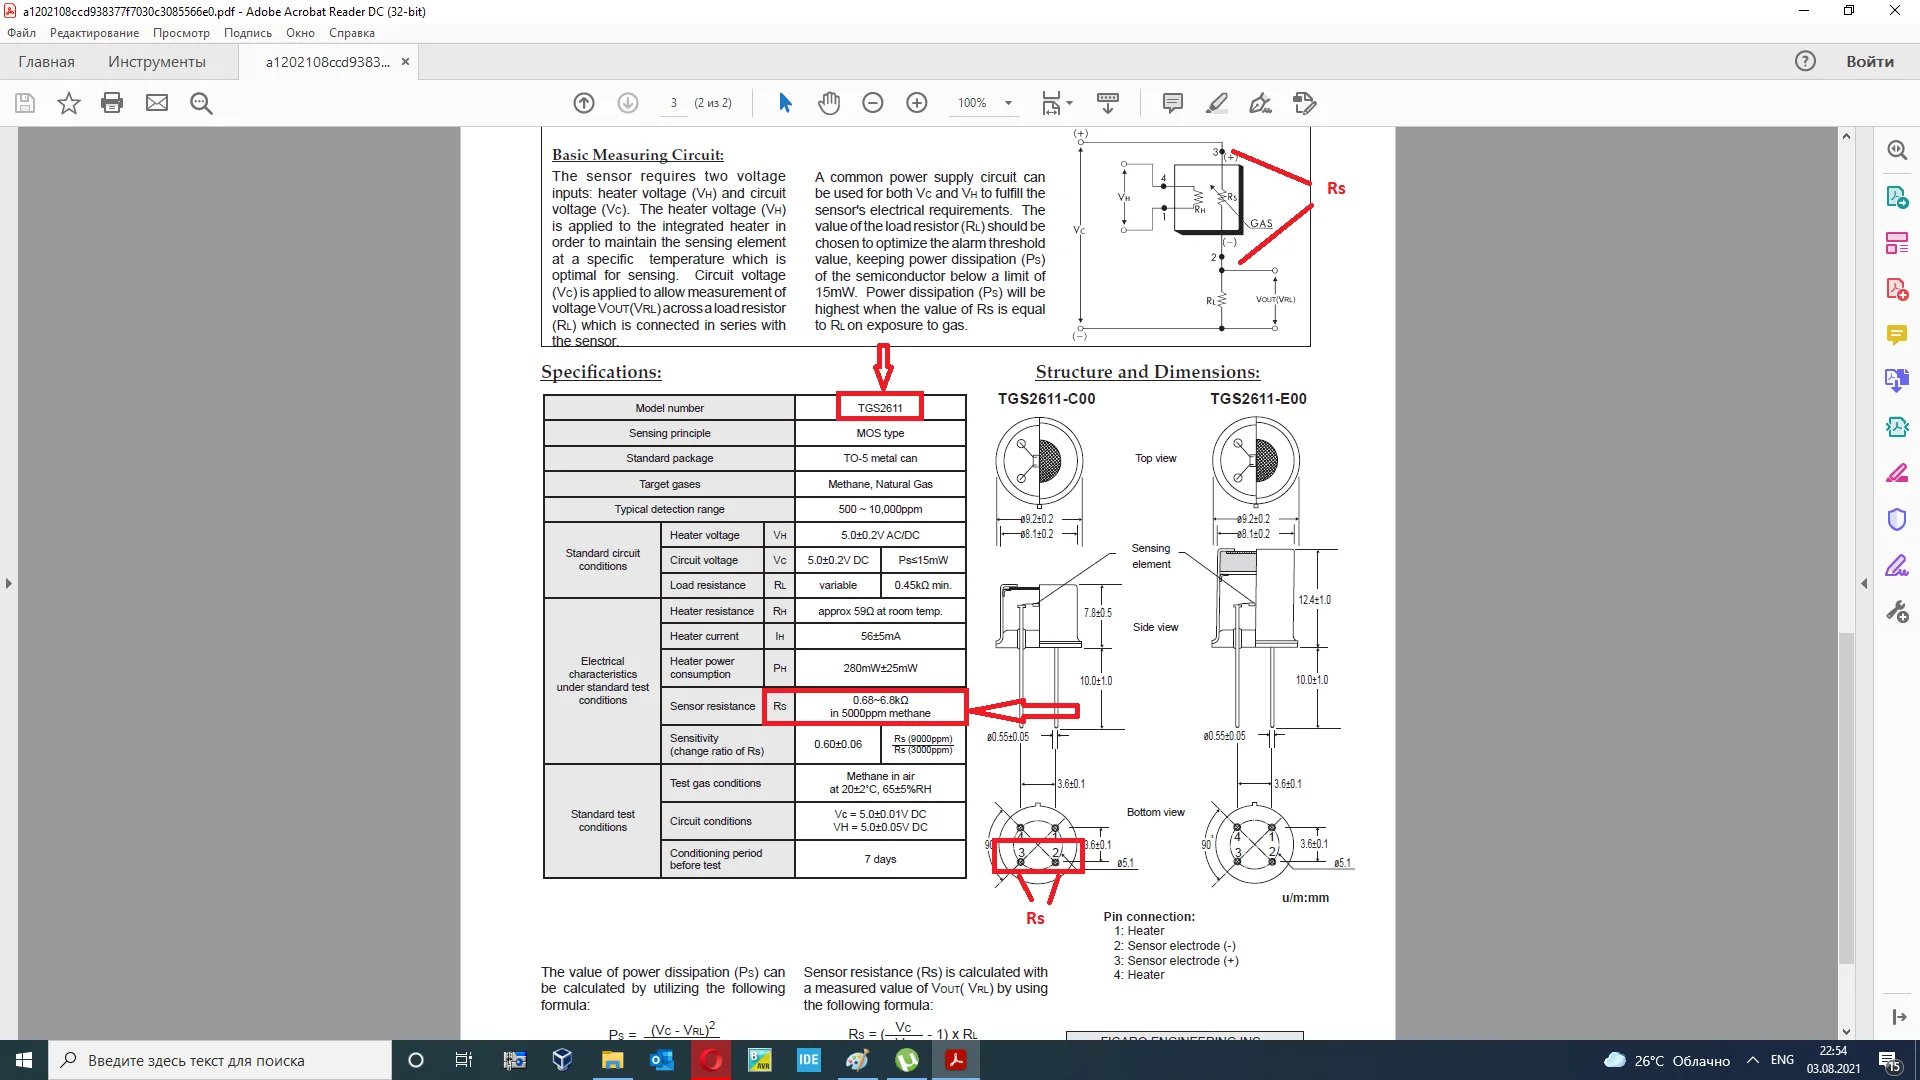Add file to favorites with star icon
1920x1080 pixels.
tap(68, 103)
